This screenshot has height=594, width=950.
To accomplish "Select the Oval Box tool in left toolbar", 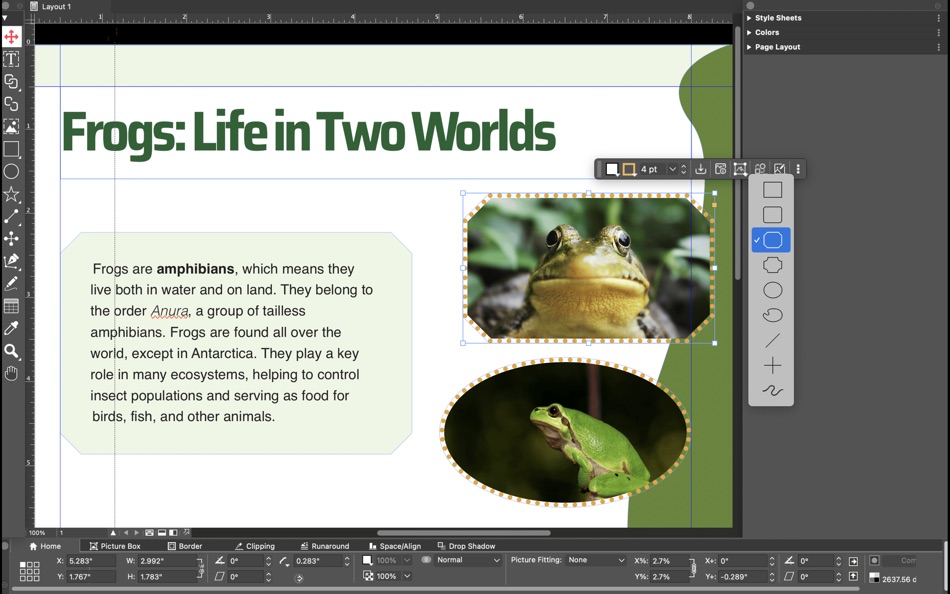I will tap(11, 172).
